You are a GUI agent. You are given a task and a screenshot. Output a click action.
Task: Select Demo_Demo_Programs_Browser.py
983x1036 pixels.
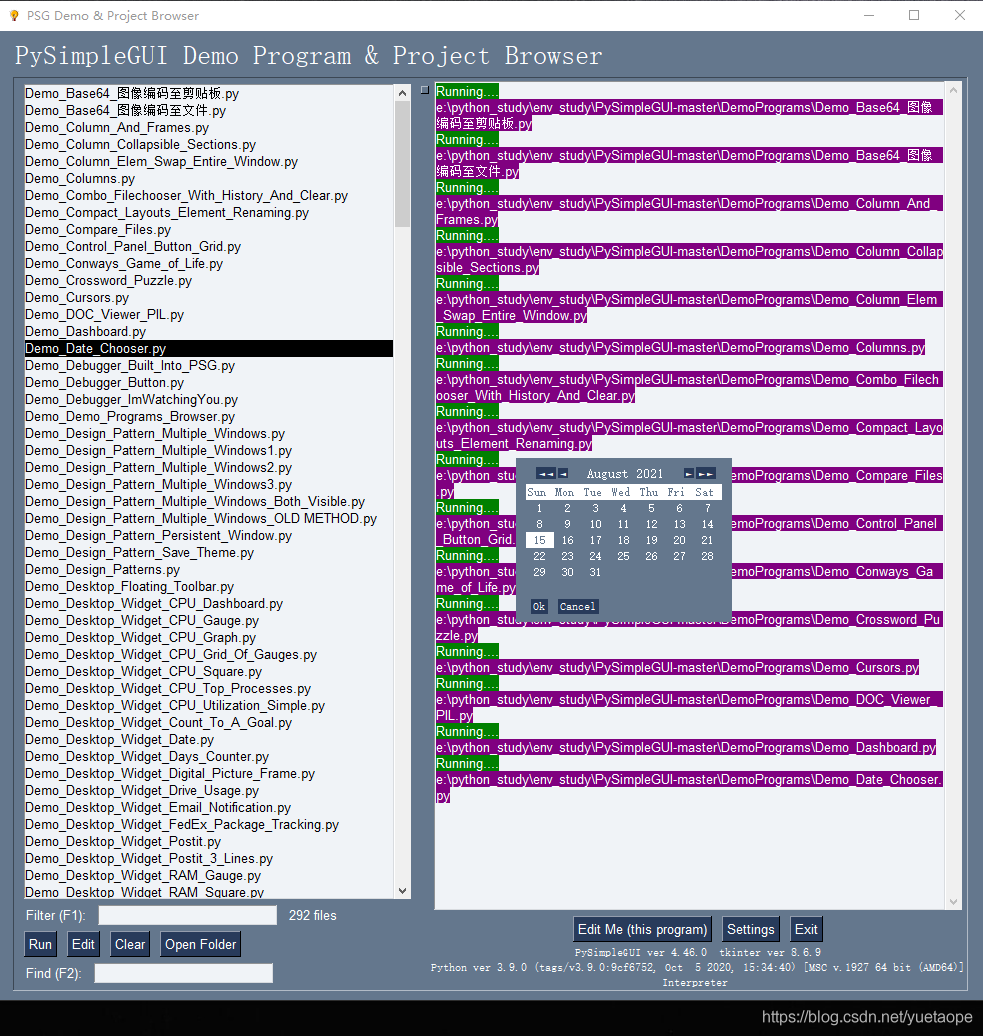pos(209,416)
